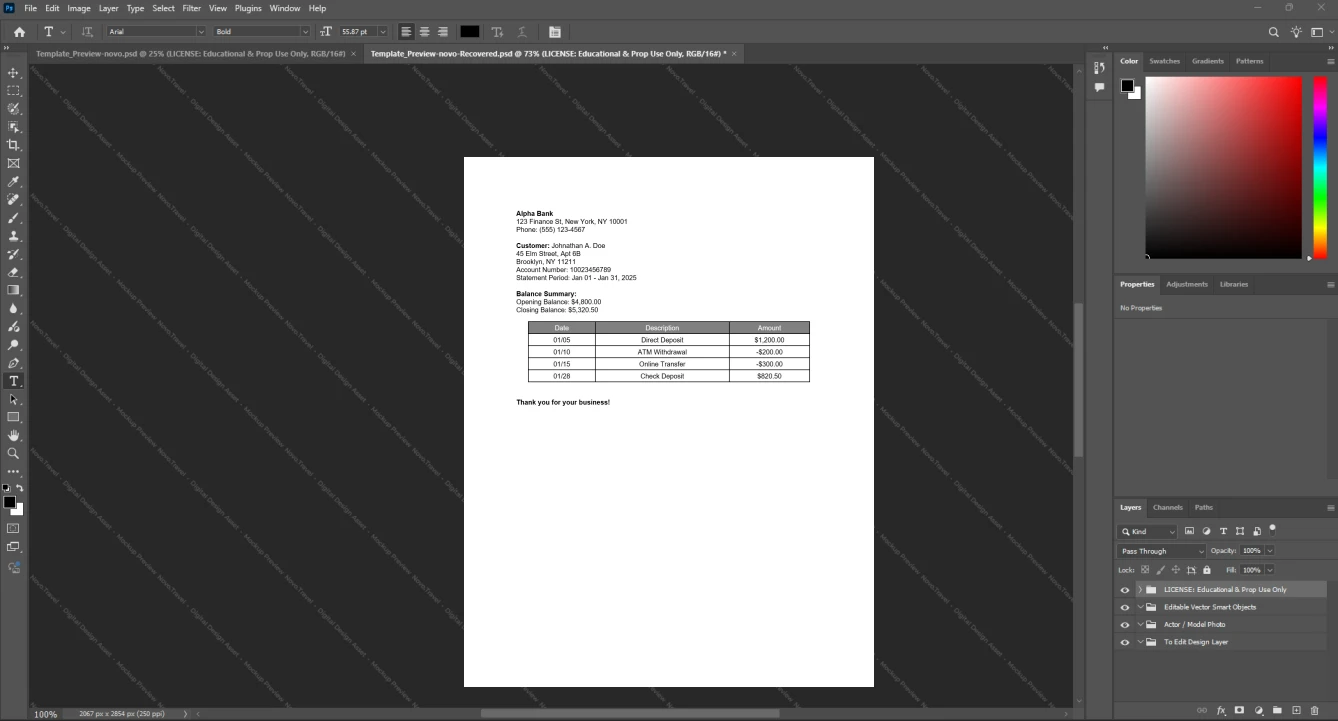
Task: Select the Zoom tool in toolbox
Action: [13, 454]
